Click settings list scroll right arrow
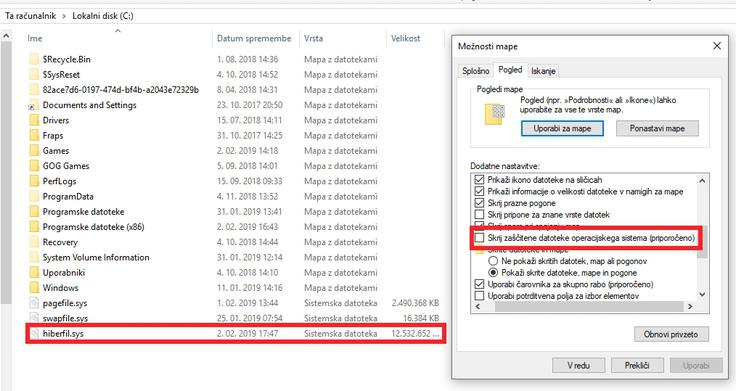 click(690, 306)
